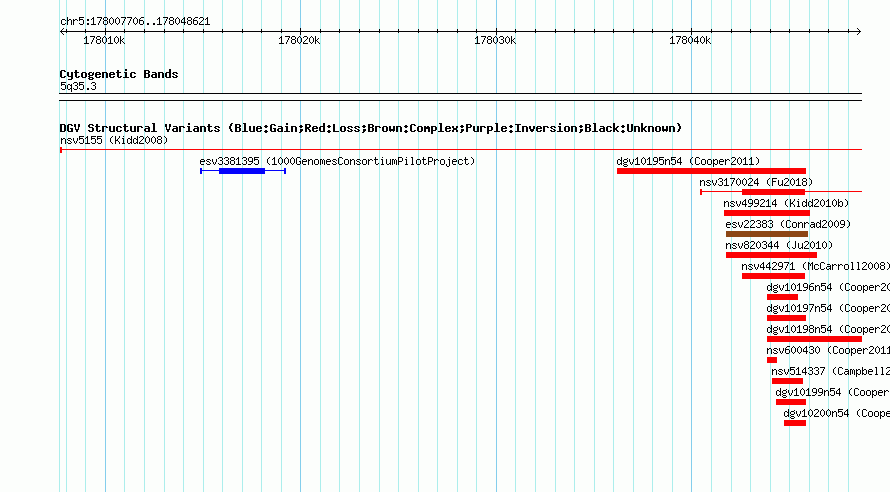The width and height of the screenshot is (890, 492).
Task: Click the red nsv442971 loss bar
Action: (773, 276)
